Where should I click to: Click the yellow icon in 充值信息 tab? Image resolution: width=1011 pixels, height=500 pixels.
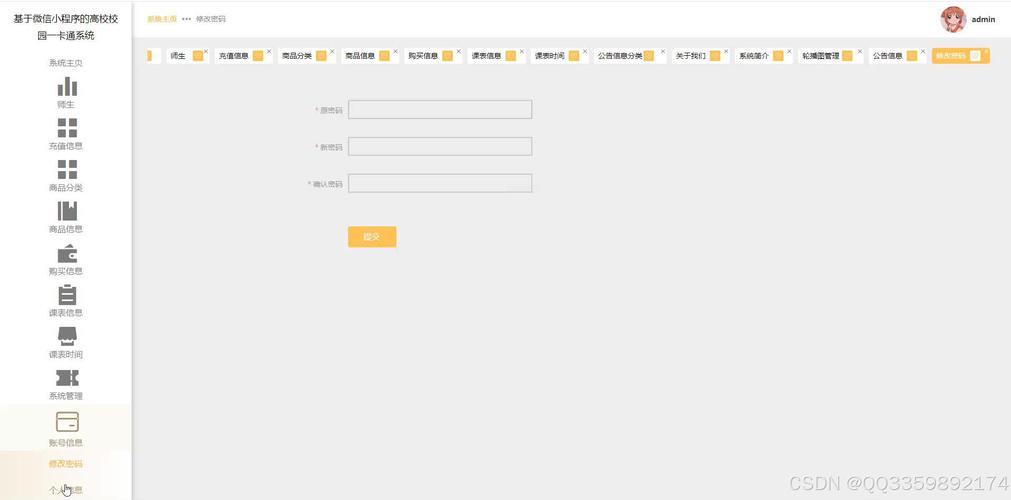click(258, 56)
